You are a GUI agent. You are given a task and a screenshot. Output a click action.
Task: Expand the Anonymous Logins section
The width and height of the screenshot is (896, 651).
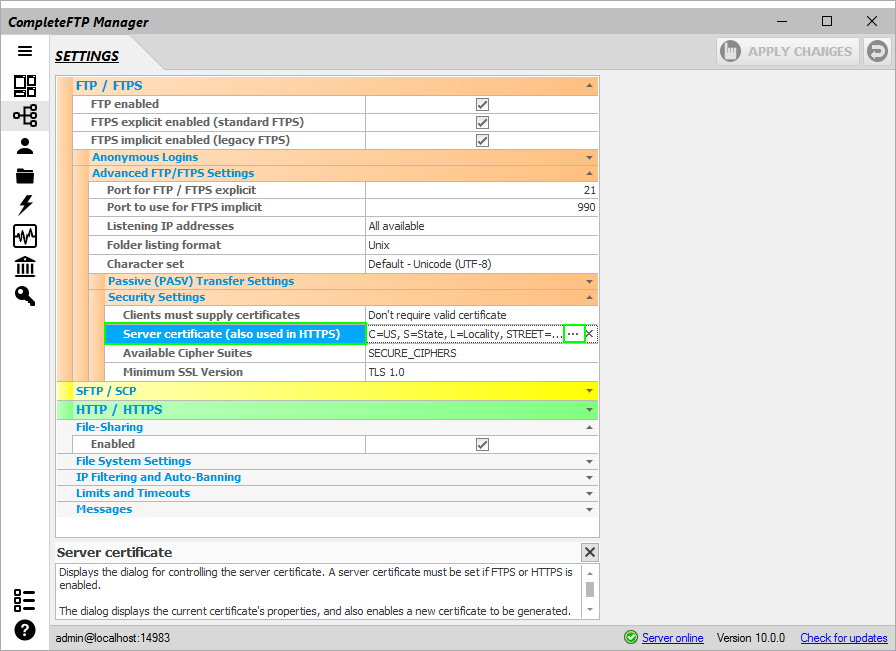click(589, 158)
